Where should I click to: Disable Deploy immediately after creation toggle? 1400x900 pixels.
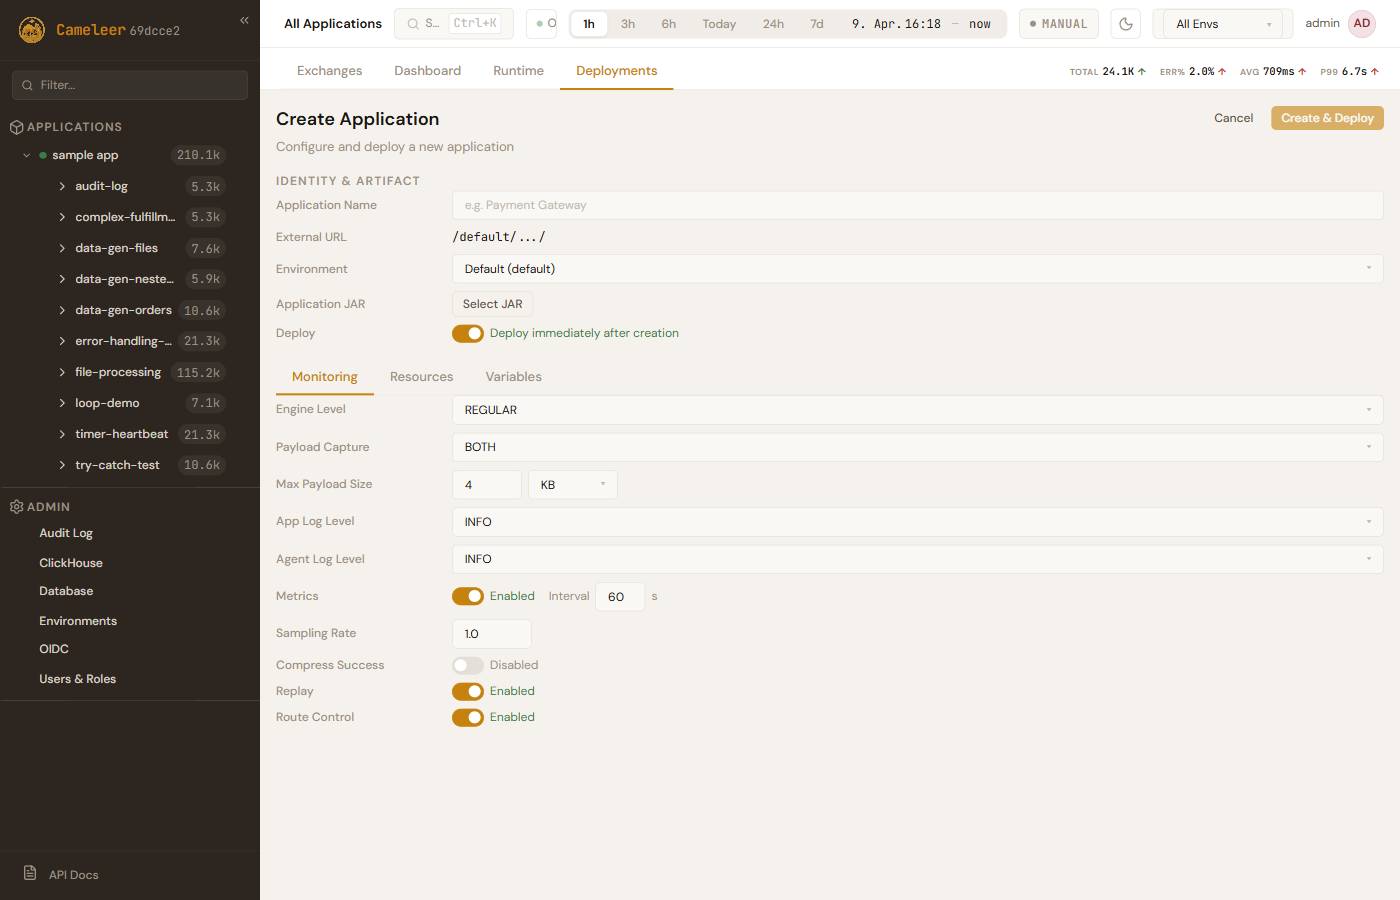coord(467,334)
